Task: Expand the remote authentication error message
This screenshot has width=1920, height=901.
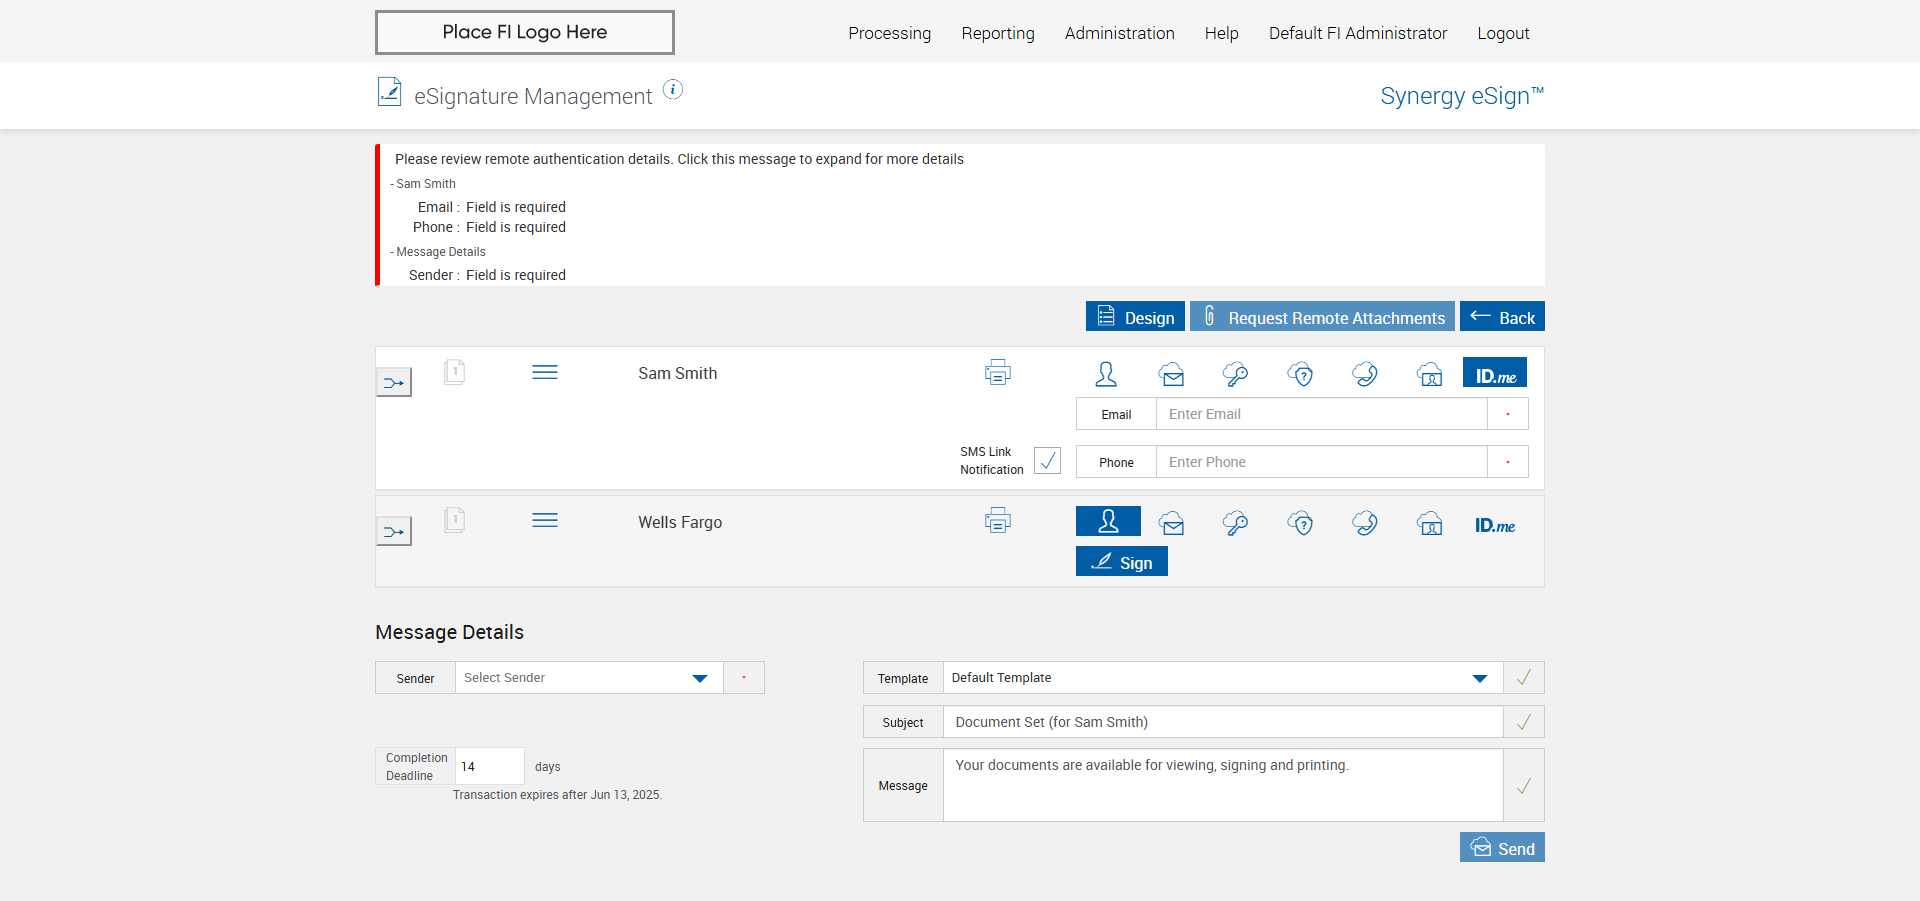Action: tap(679, 159)
